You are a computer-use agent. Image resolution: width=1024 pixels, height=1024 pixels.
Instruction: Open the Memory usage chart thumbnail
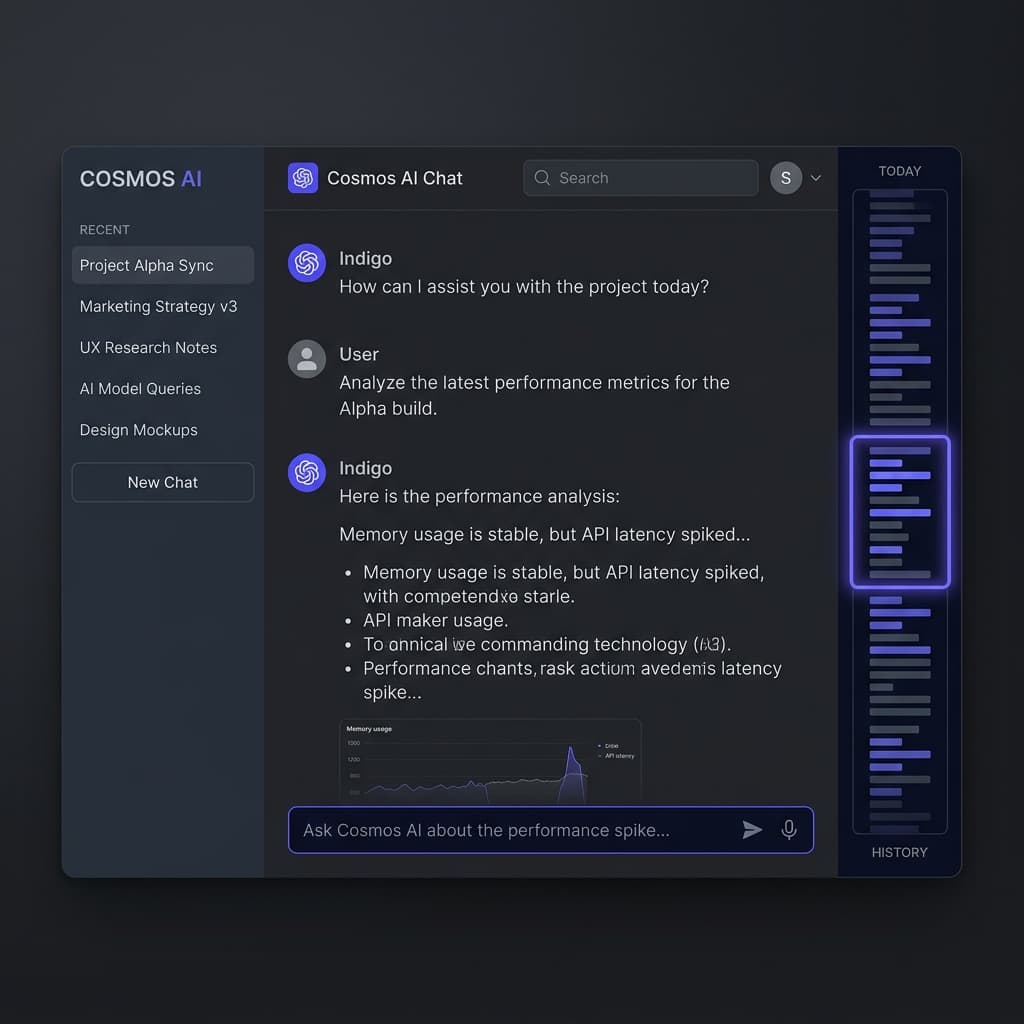(x=490, y=761)
